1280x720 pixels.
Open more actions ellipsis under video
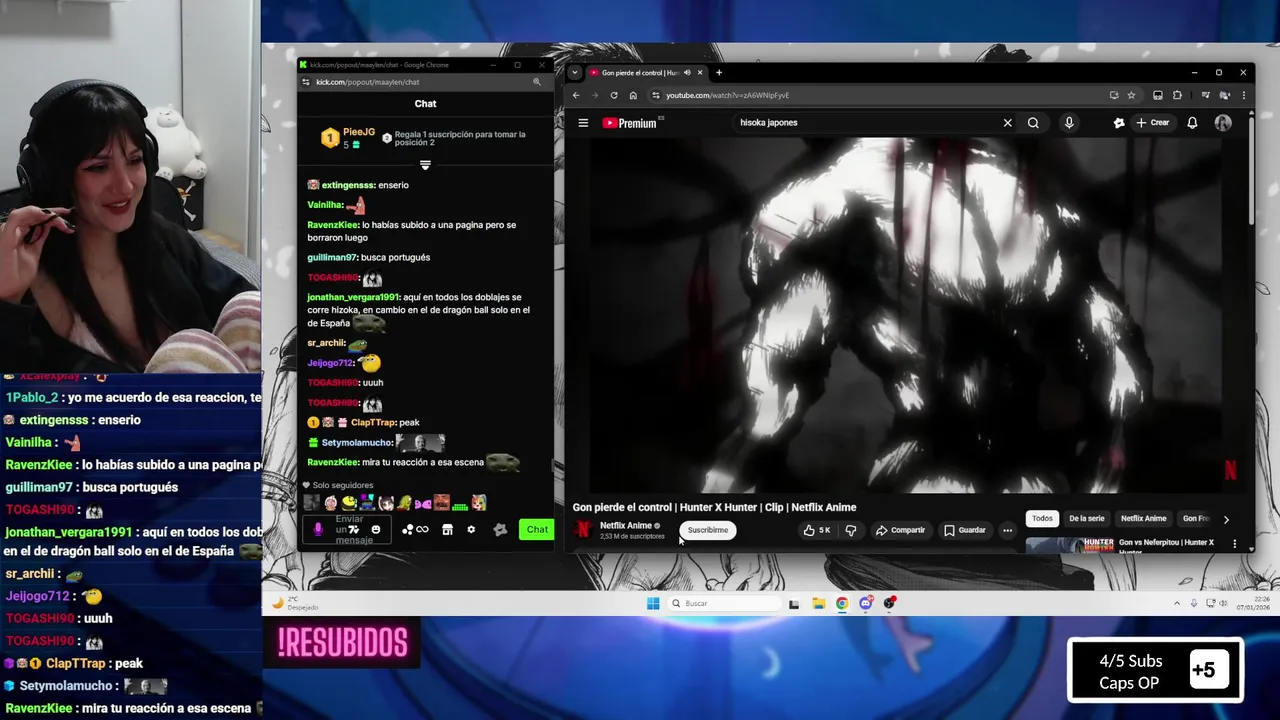point(1008,530)
